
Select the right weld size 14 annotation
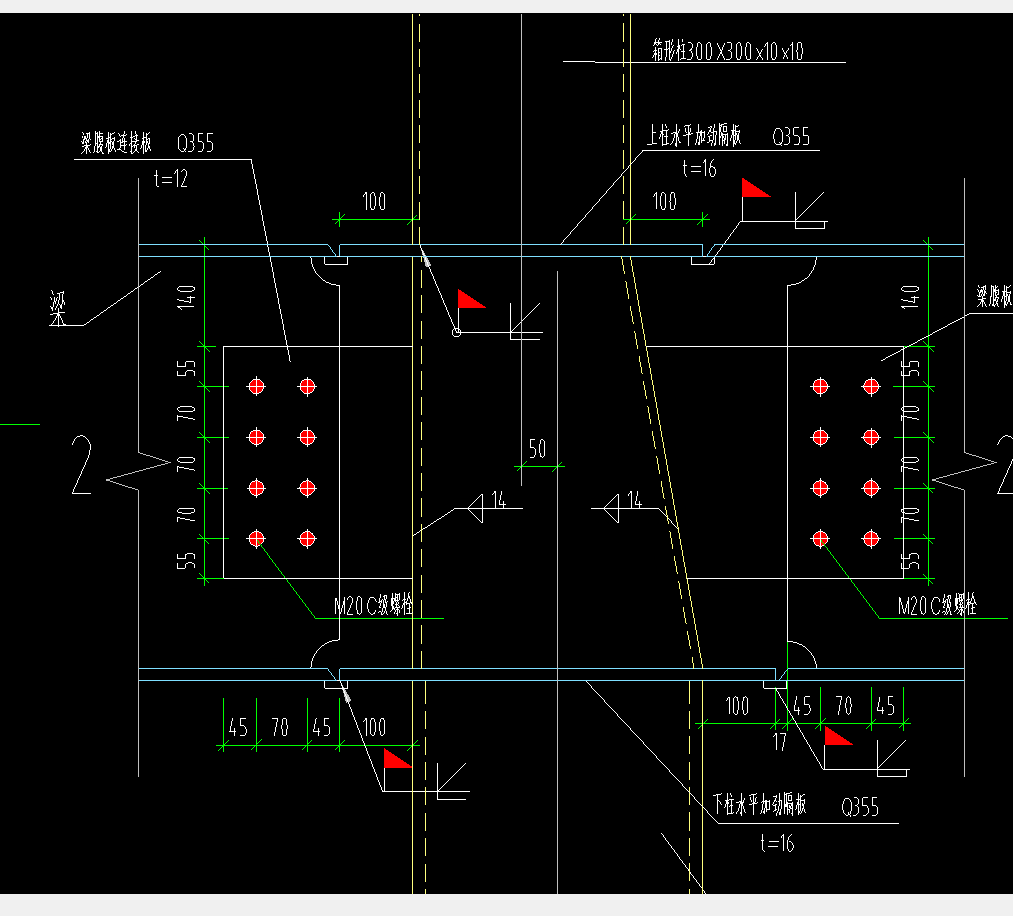(634, 499)
